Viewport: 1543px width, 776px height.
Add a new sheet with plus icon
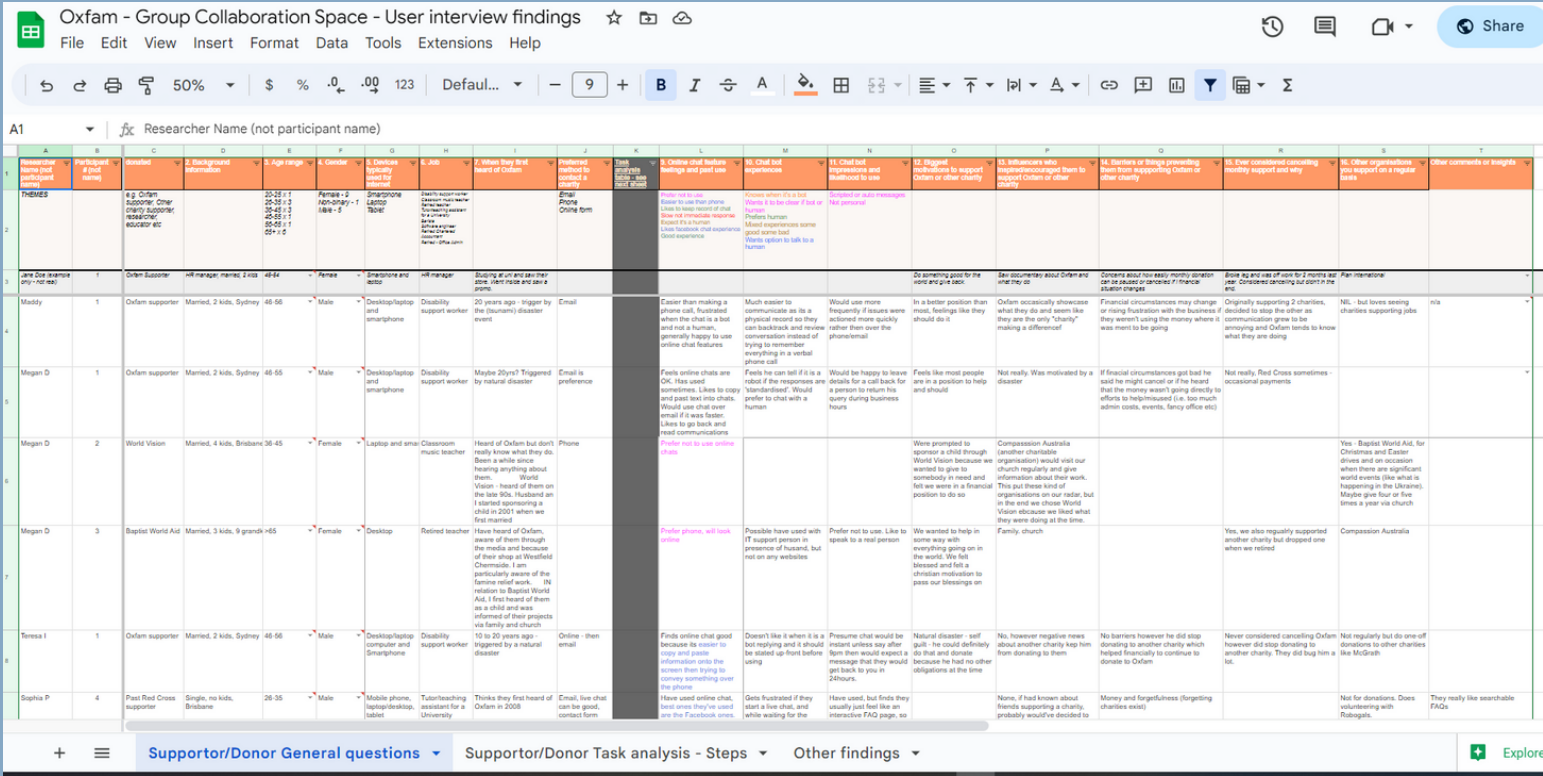pos(59,753)
